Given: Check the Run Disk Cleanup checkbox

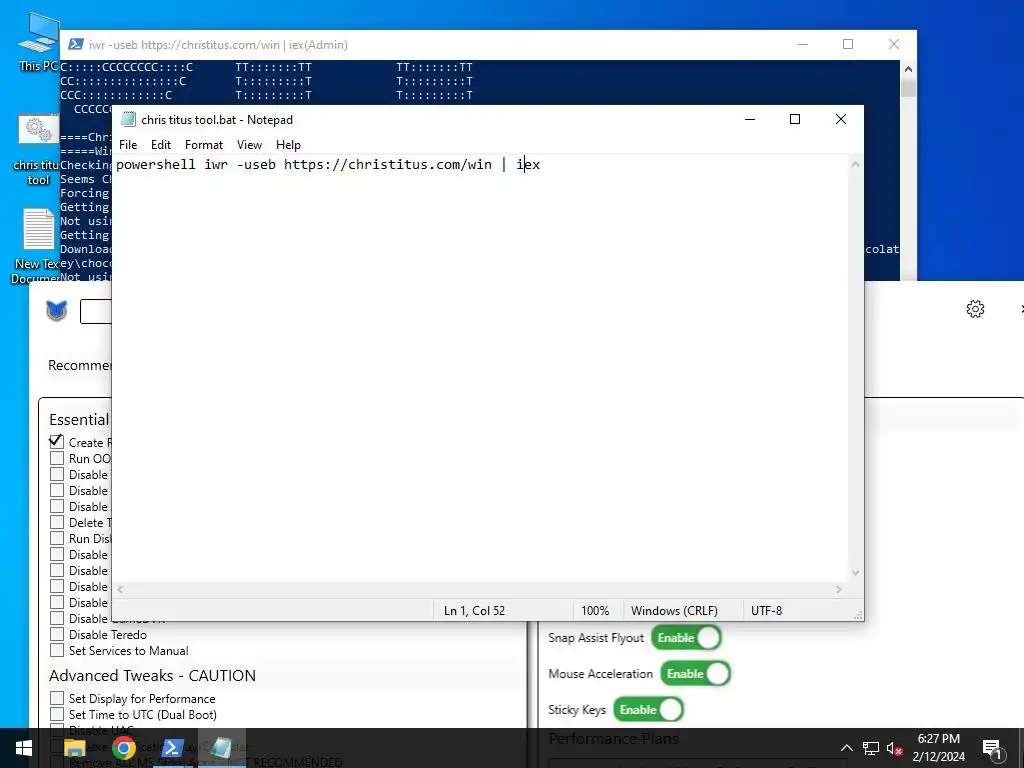Looking at the screenshot, I should (57, 538).
